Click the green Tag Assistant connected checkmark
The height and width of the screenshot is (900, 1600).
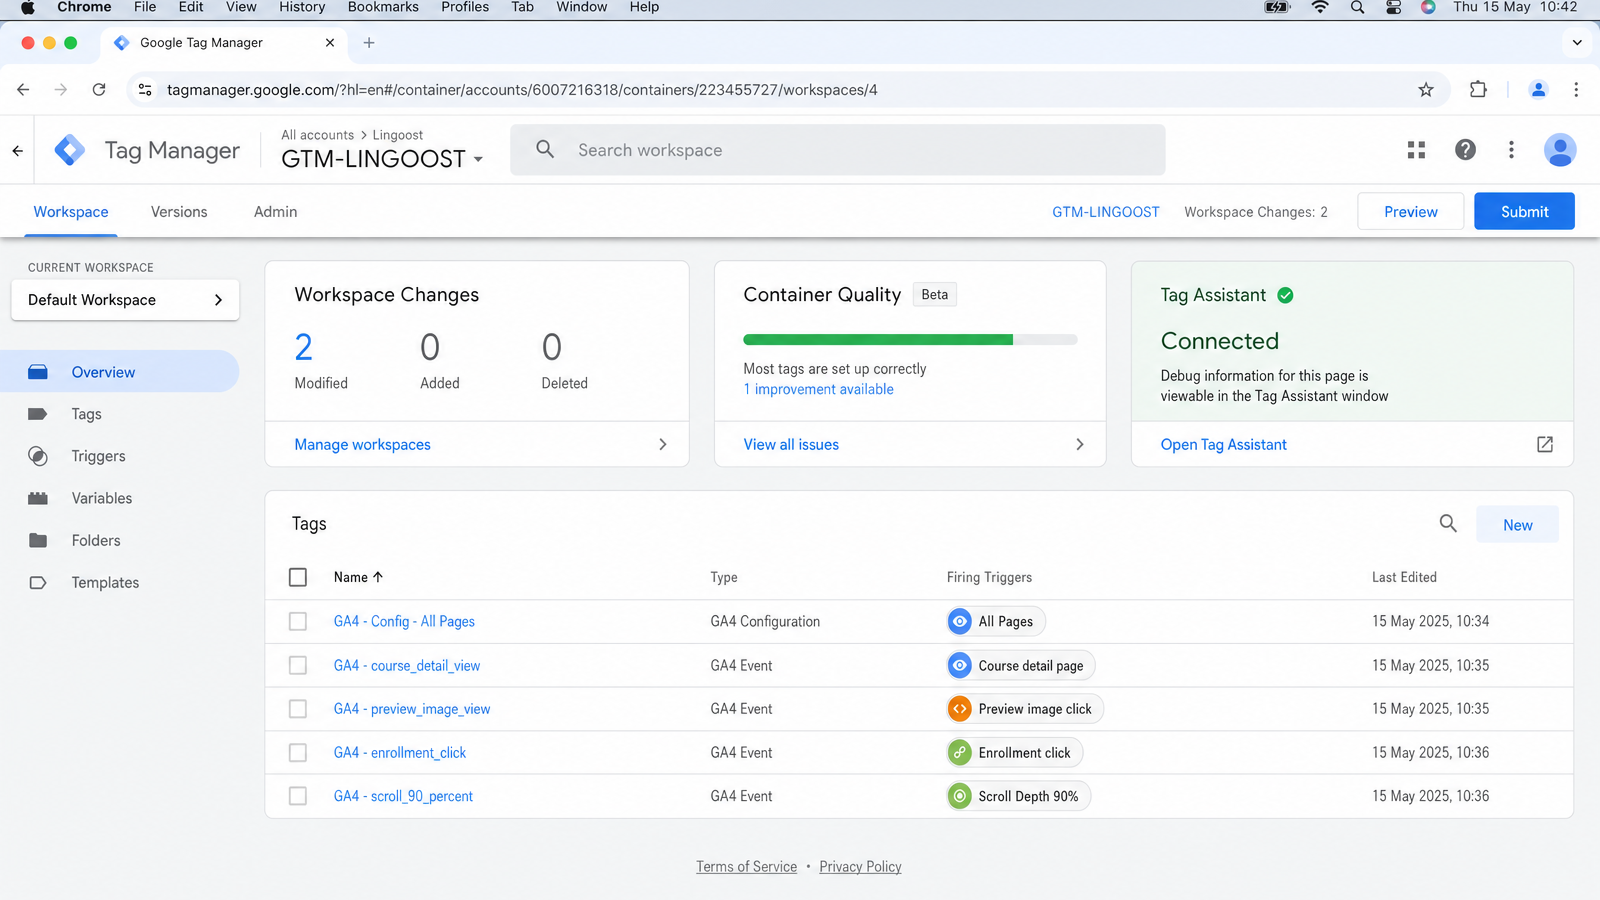[1285, 295]
